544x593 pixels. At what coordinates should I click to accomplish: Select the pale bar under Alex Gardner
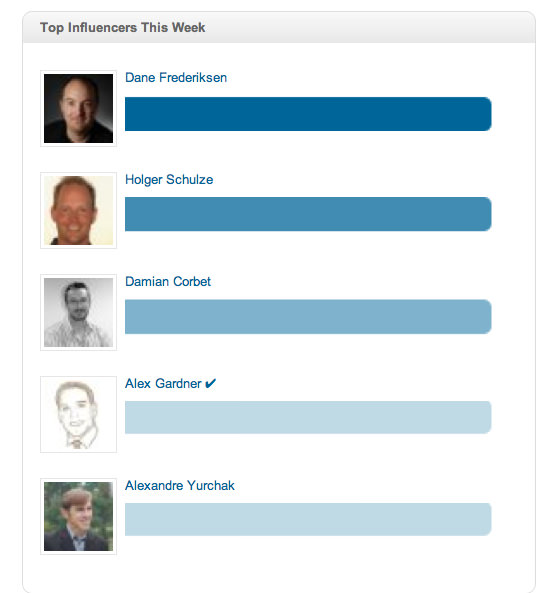click(308, 417)
